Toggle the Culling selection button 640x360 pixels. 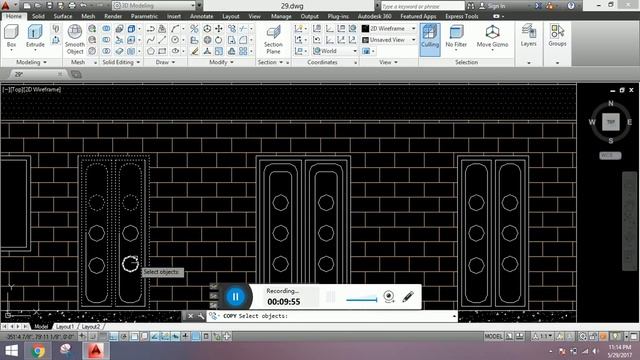click(x=430, y=39)
